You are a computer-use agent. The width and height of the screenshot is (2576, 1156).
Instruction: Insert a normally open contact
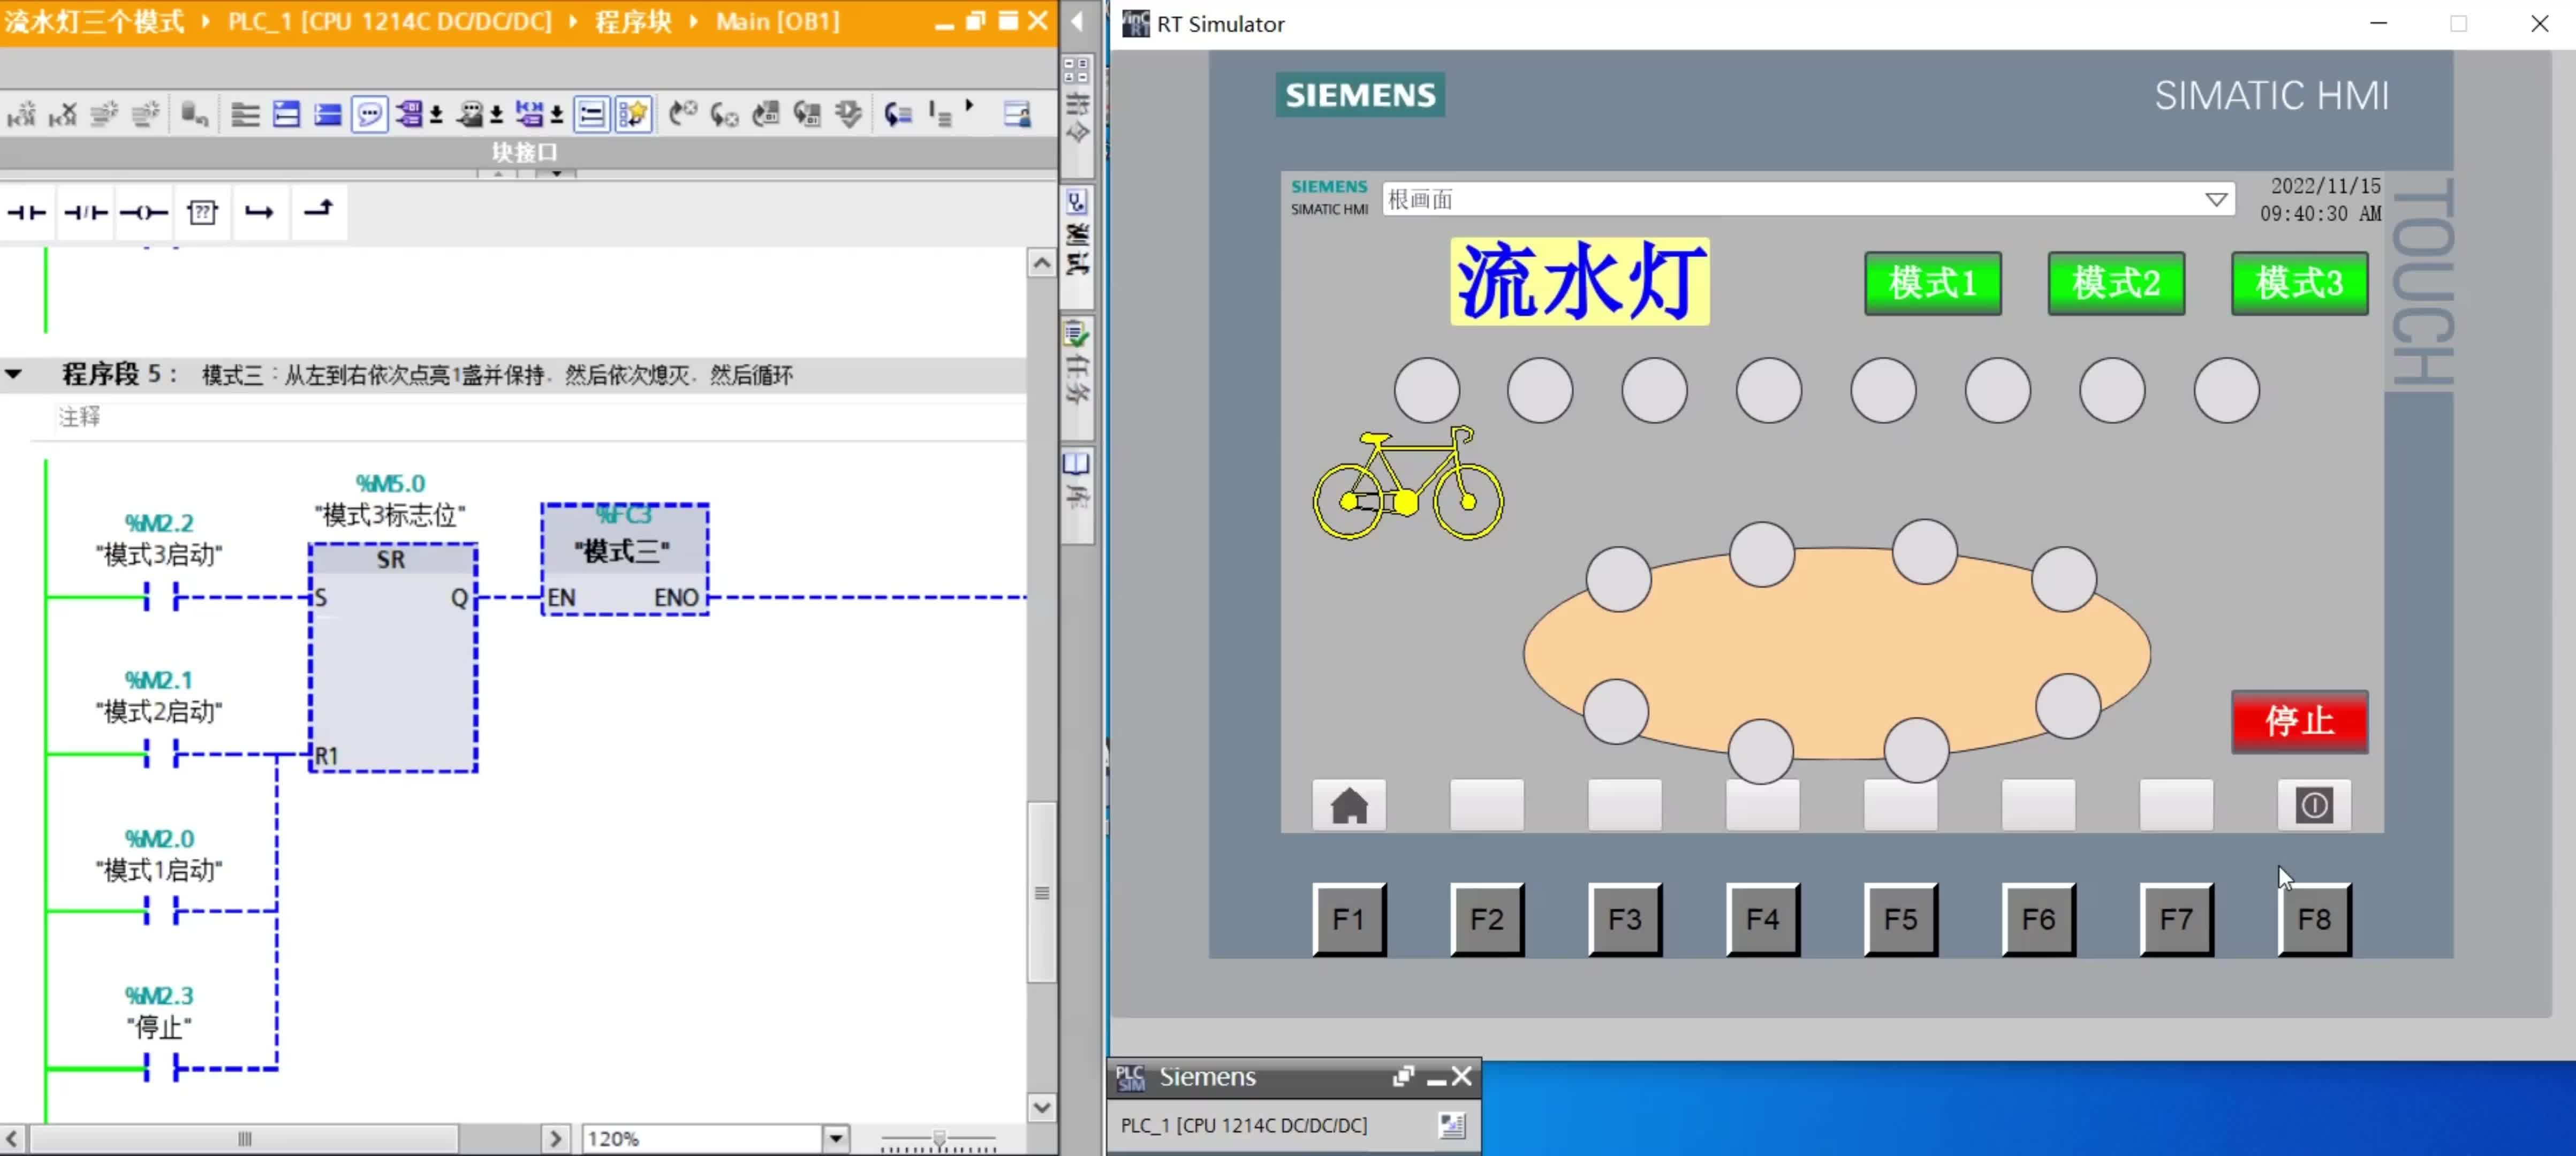click(x=27, y=212)
